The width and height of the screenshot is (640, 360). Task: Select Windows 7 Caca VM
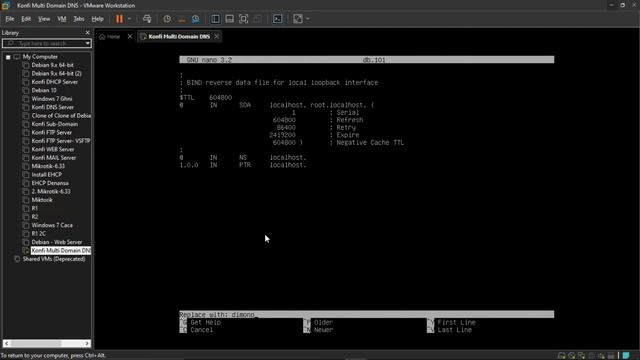[52, 225]
